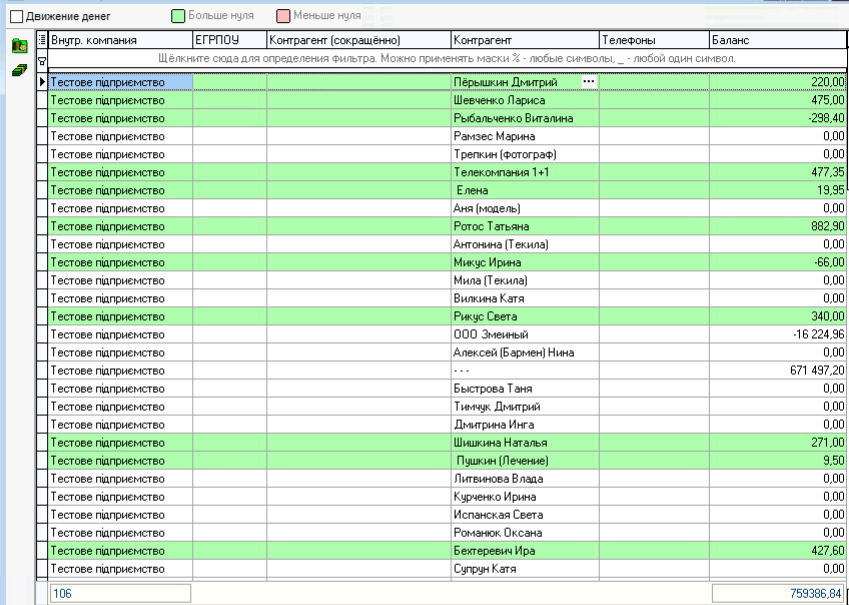Click the record count field showing 106
The width and height of the screenshot is (849, 605).
pyautogui.click(x=118, y=594)
